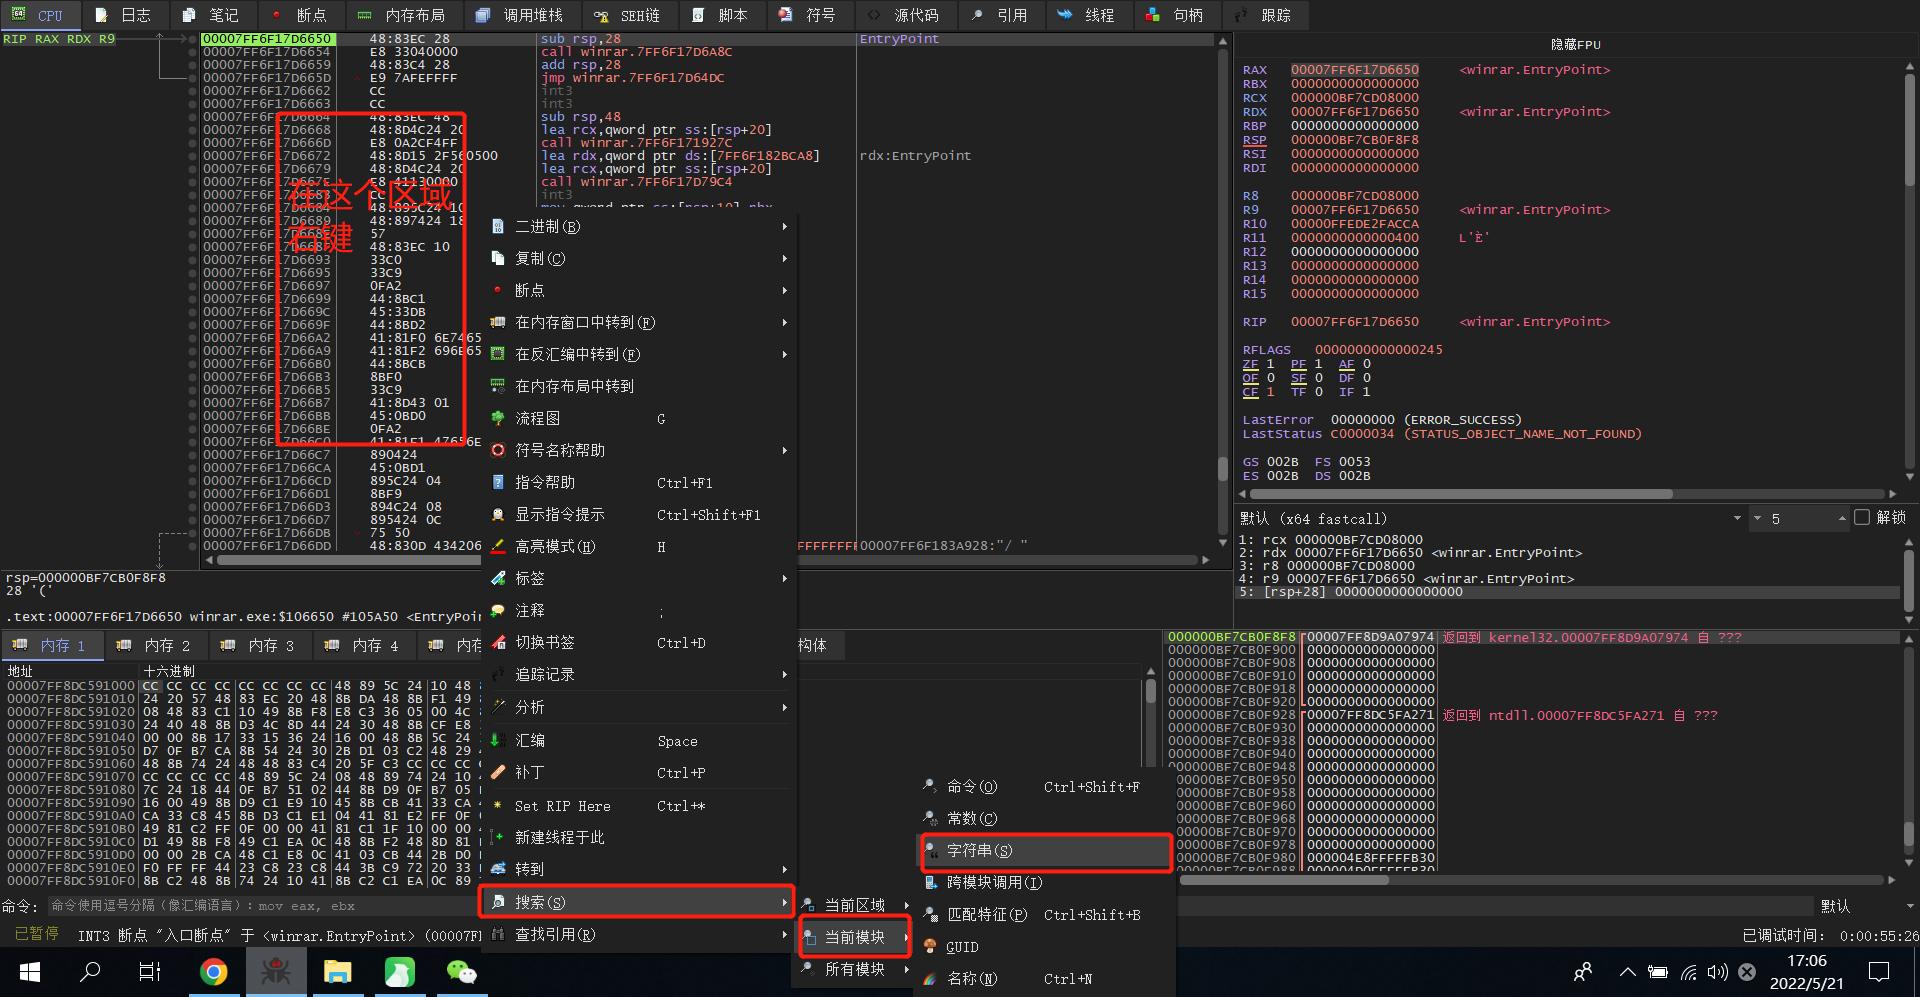Screen dimensions: 1920x997
Task: Click the Set RIP Here entry
Action: click(x=563, y=806)
